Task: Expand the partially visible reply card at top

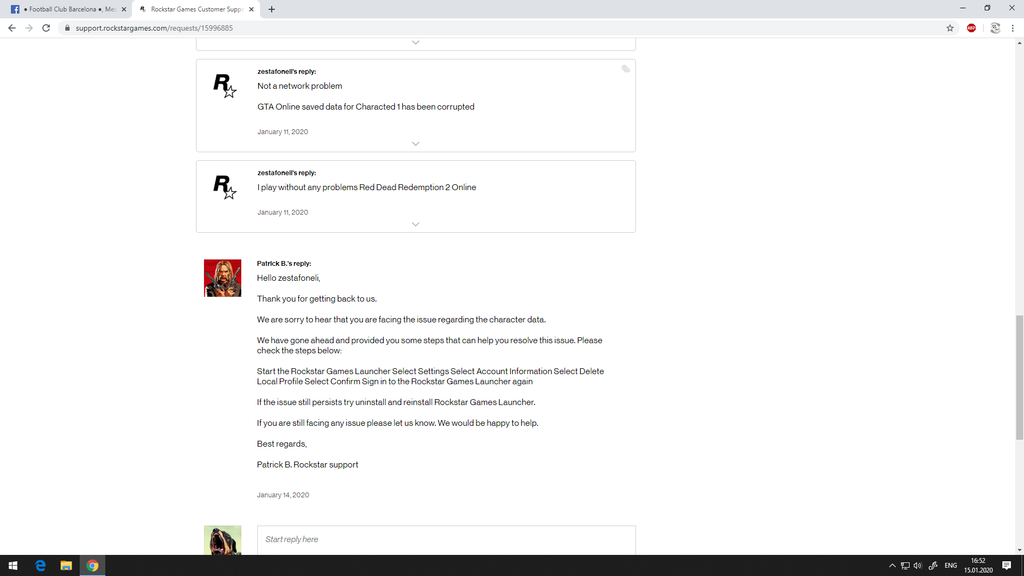Action: pyautogui.click(x=415, y=42)
